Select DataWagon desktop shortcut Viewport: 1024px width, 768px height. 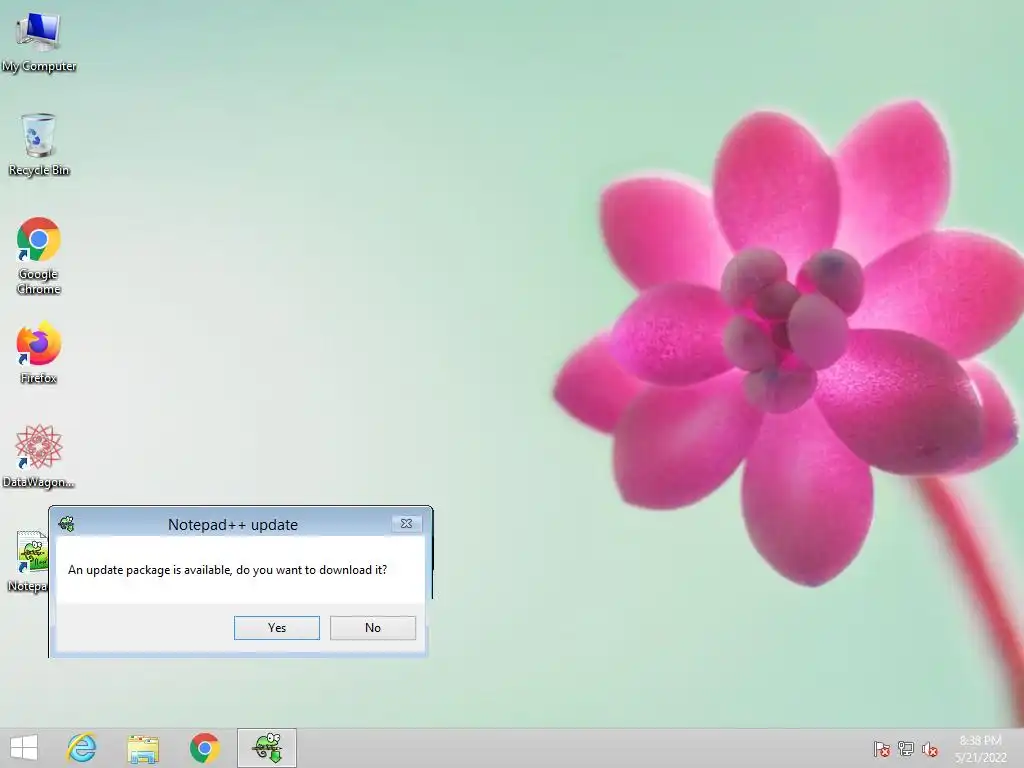(x=38, y=456)
